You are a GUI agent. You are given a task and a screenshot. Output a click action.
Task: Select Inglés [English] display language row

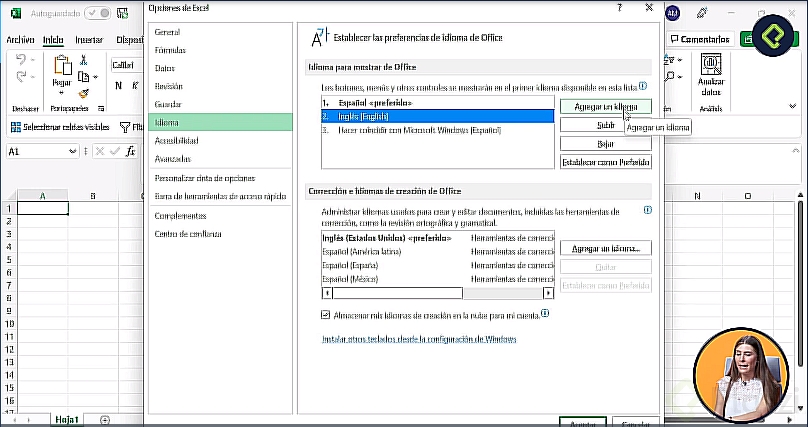pos(437,116)
